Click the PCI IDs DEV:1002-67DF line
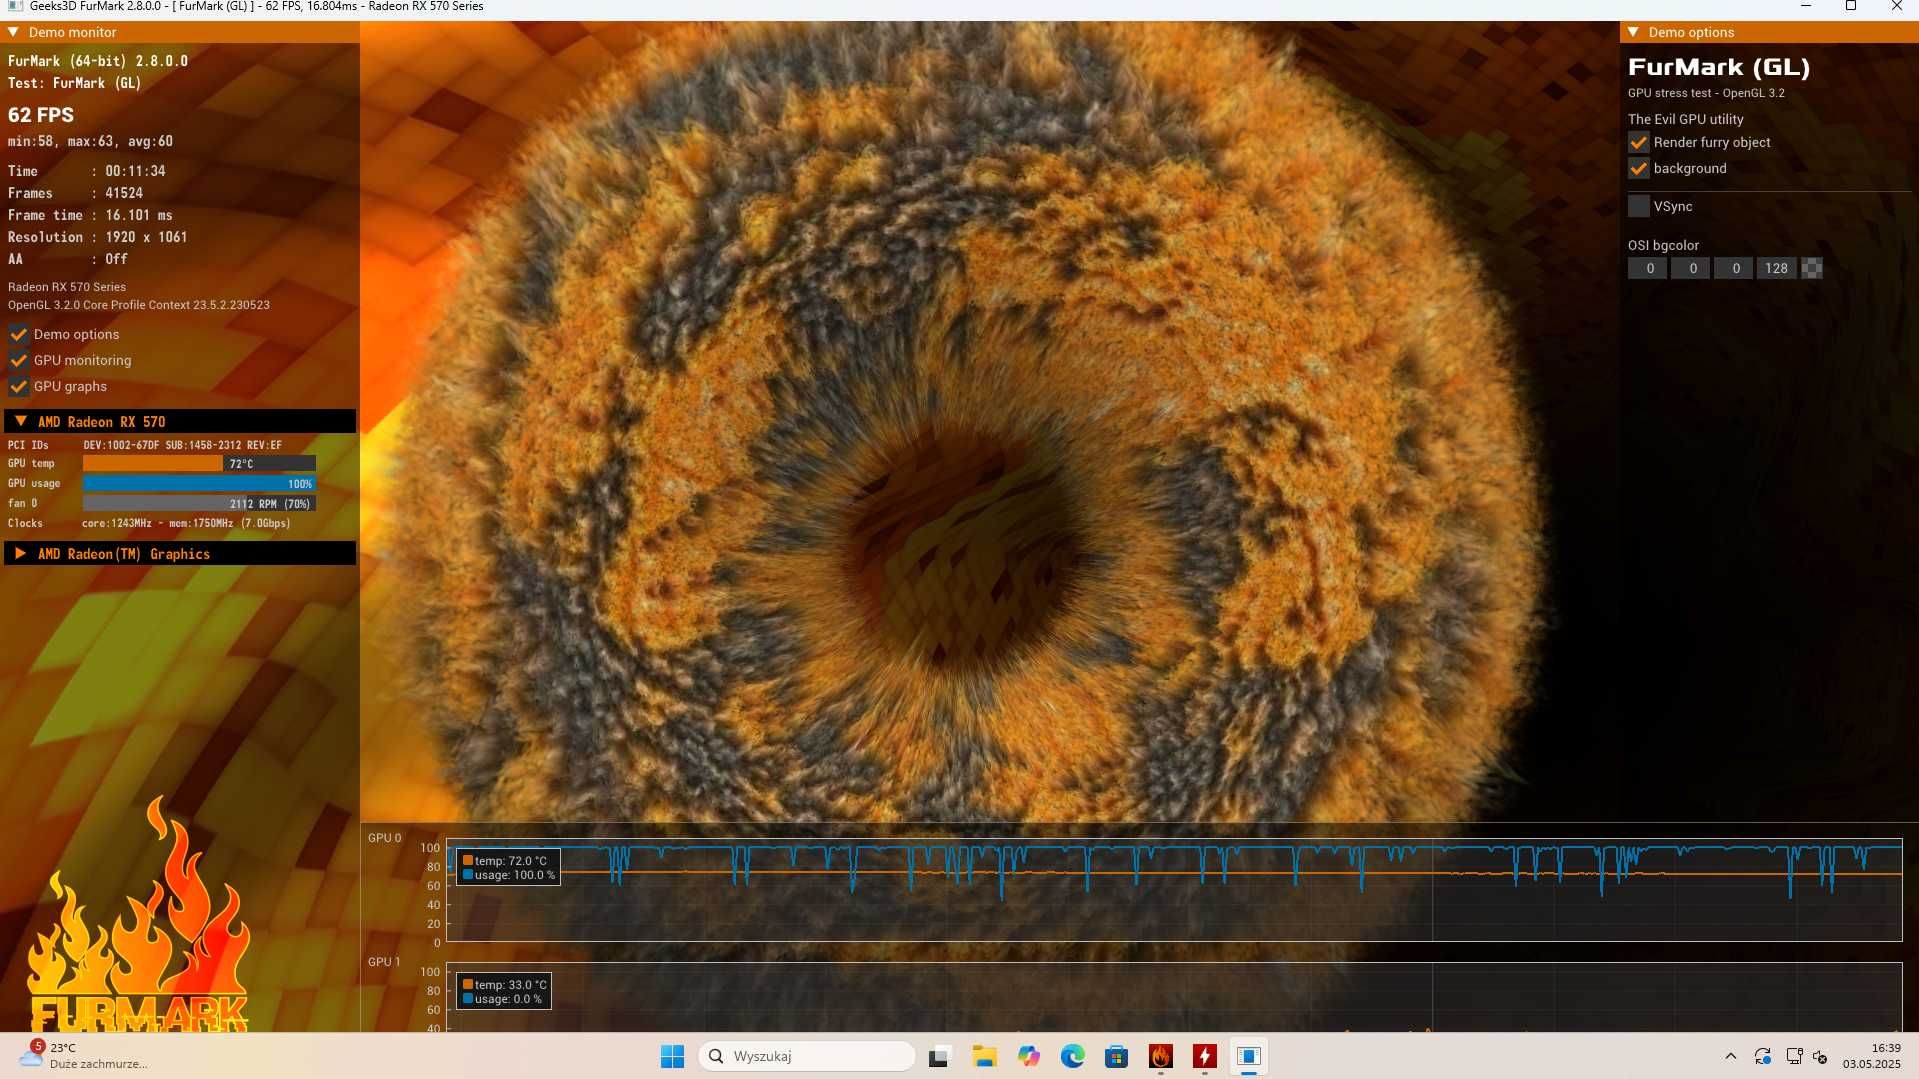1919x1079 pixels. tap(145, 445)
